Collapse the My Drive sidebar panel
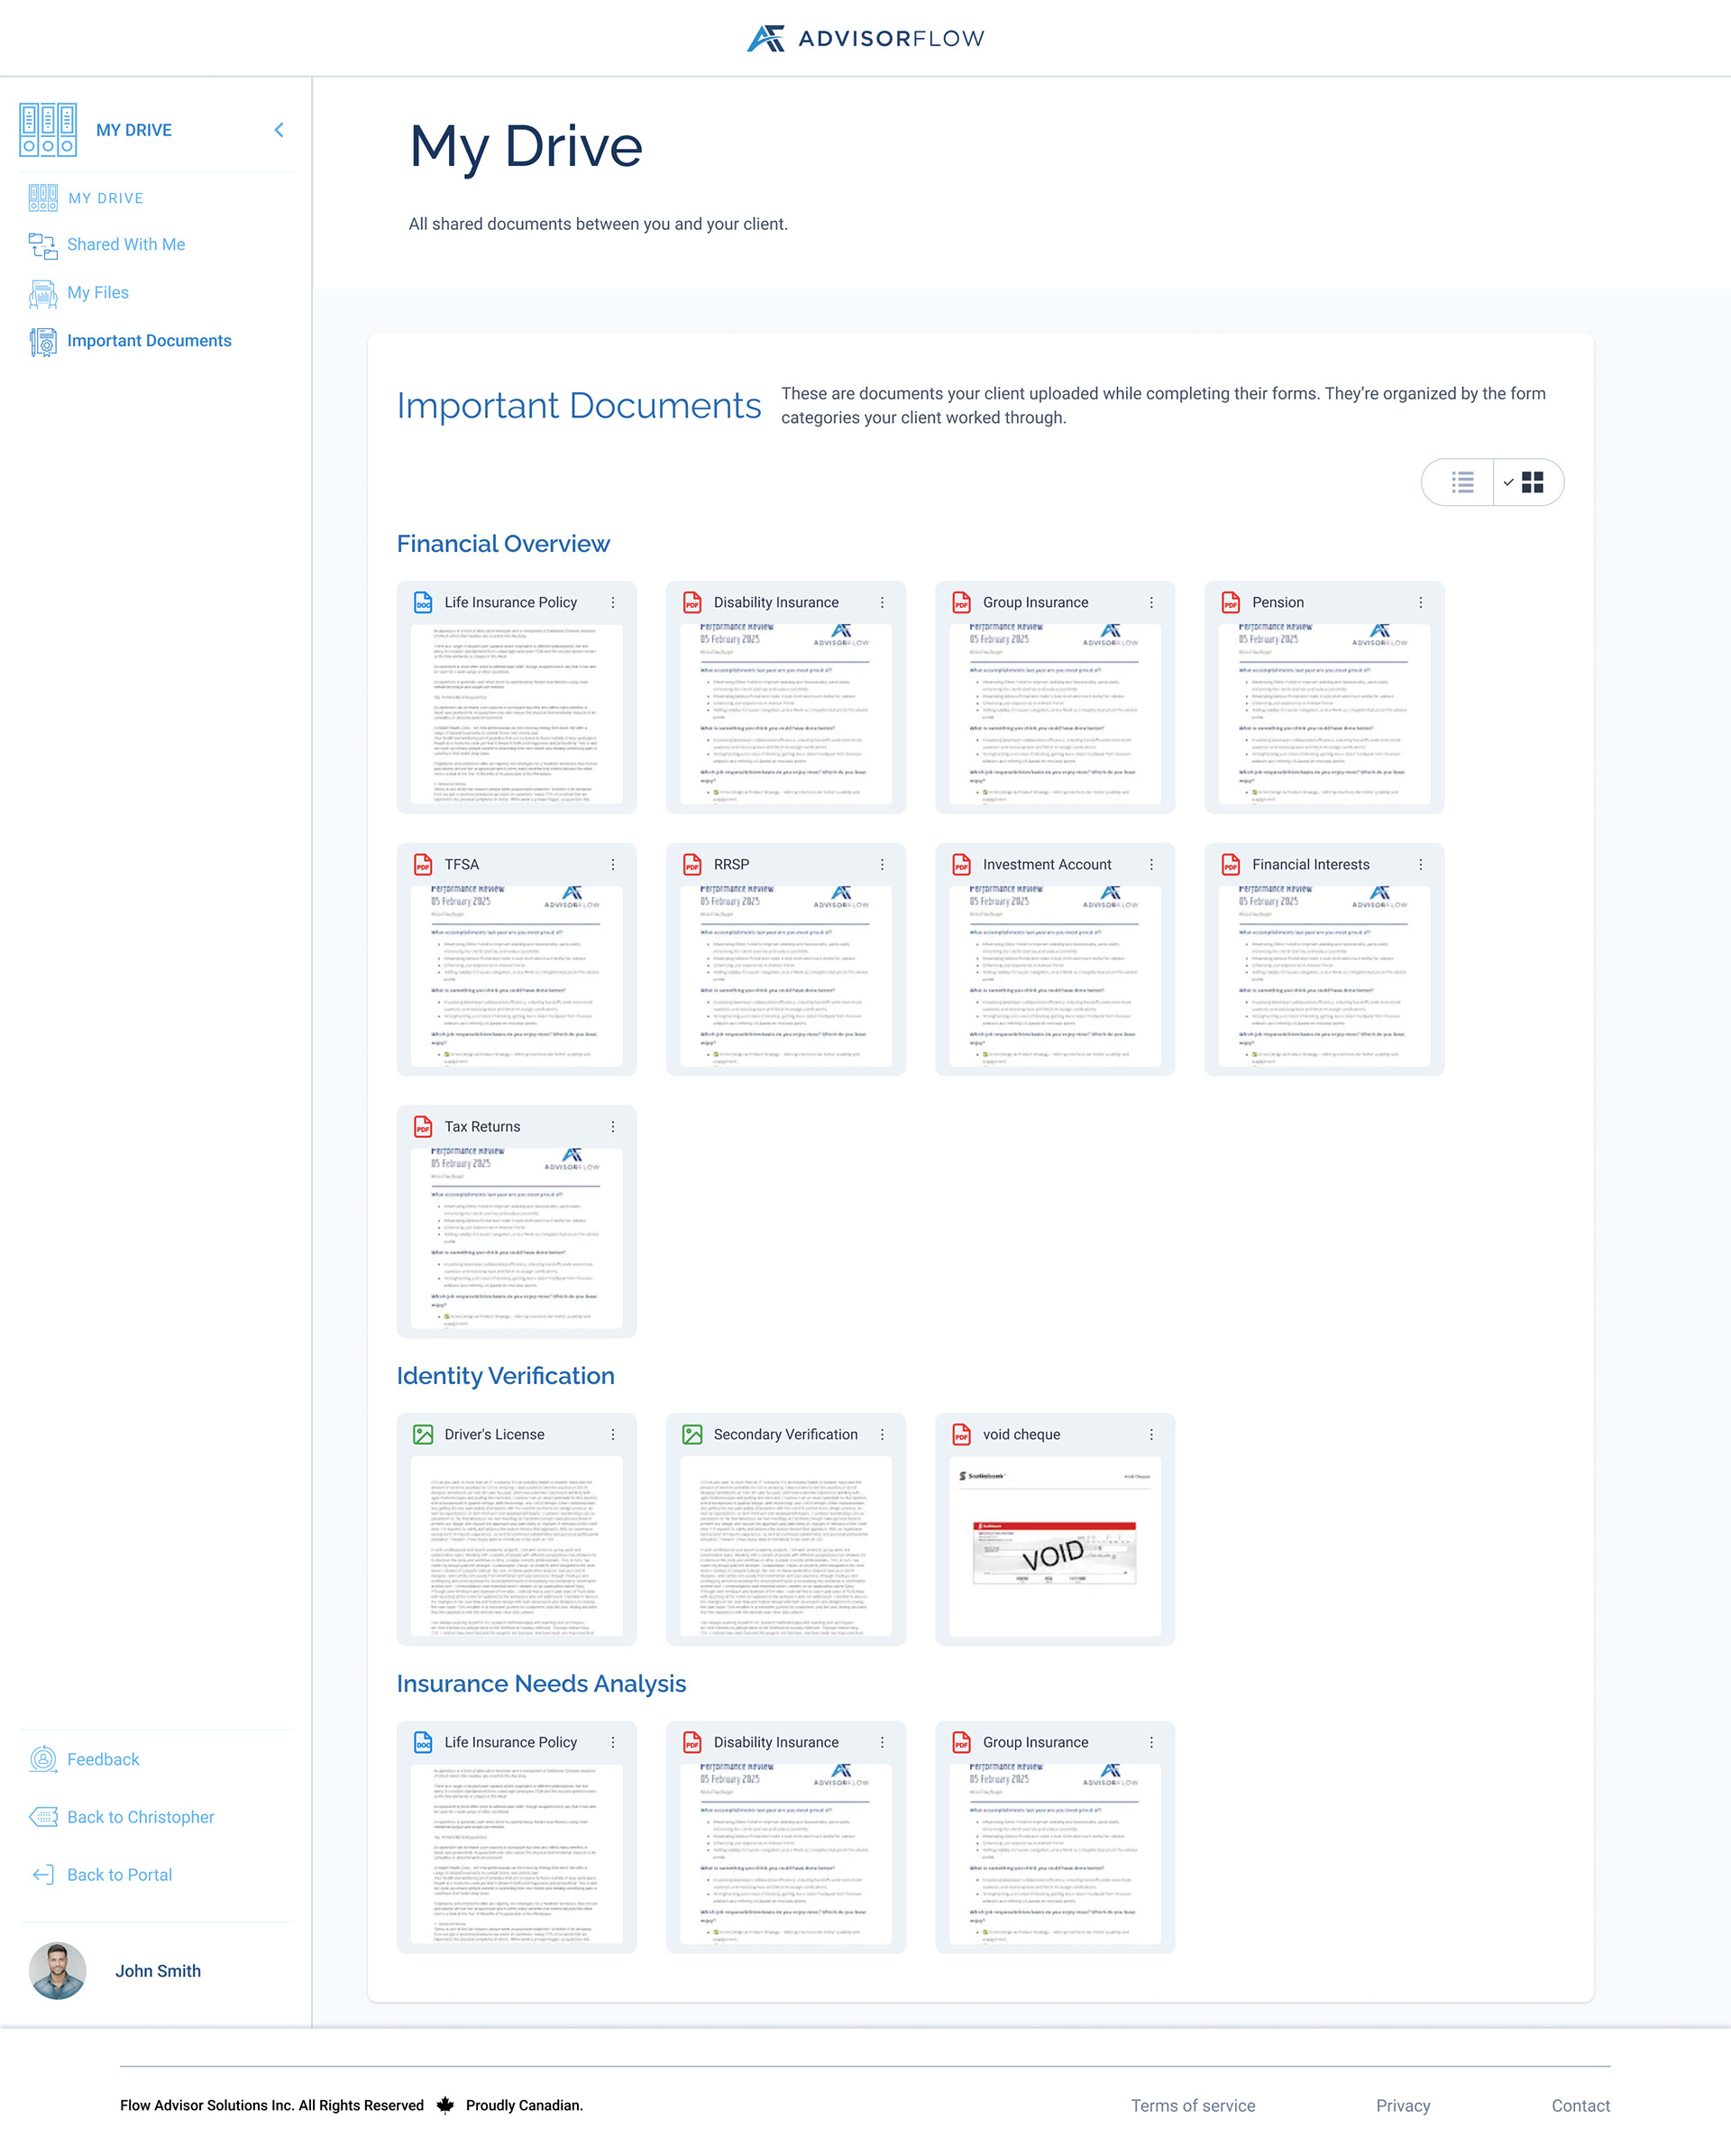1731x2156 pixels. [x=278, y=129]
